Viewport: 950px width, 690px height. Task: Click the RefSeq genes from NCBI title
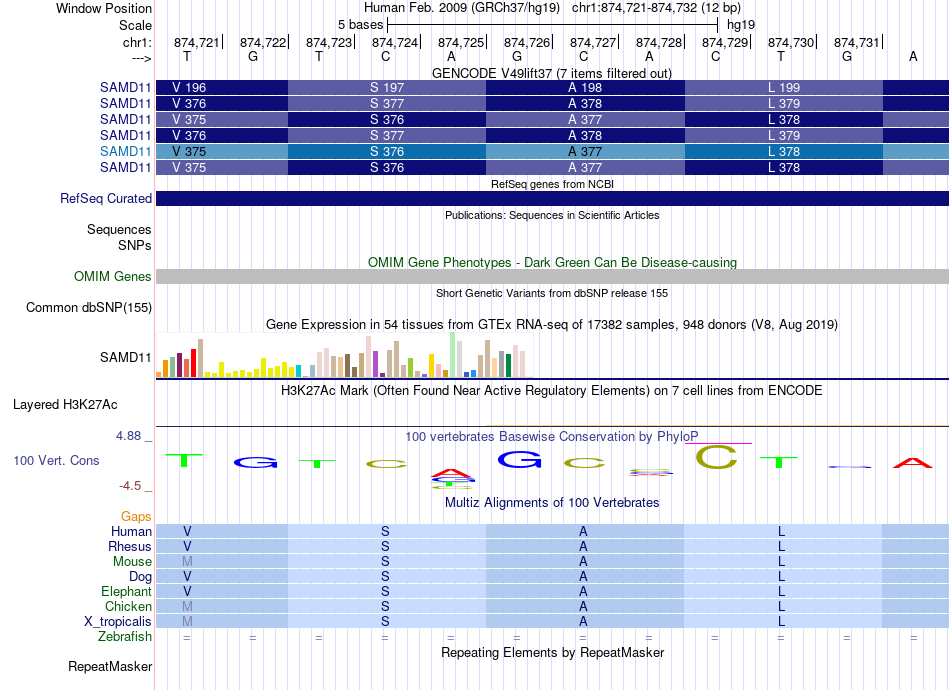tap(552, 184)
